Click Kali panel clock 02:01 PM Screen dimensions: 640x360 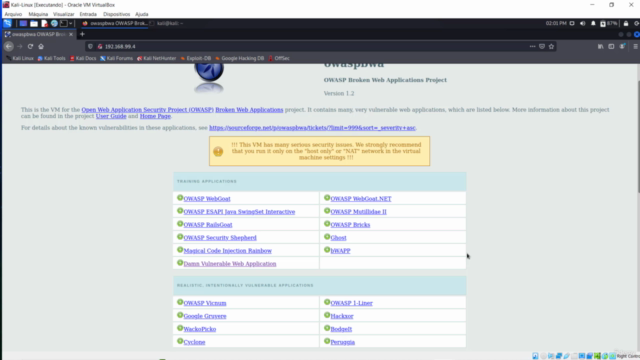pyautogui.click(x=556, y=23)
